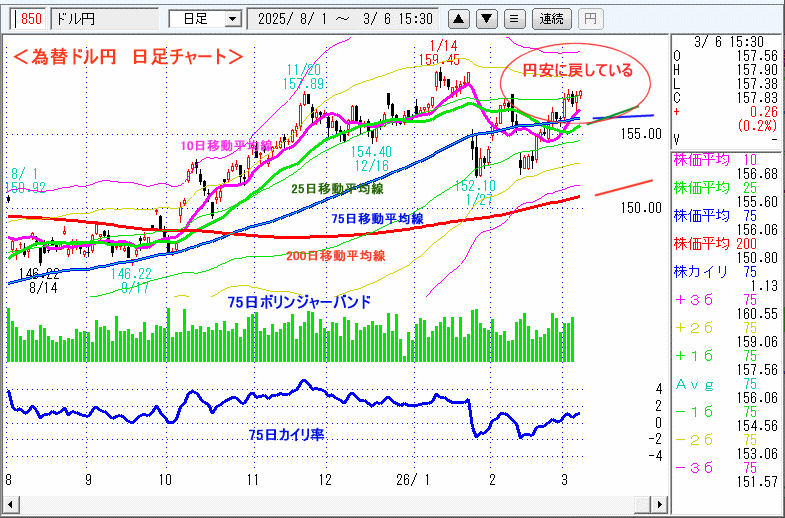Click the -1σ 75 legend entry
This screenshot has height=518, width=785.
click(x=716, y=412)
